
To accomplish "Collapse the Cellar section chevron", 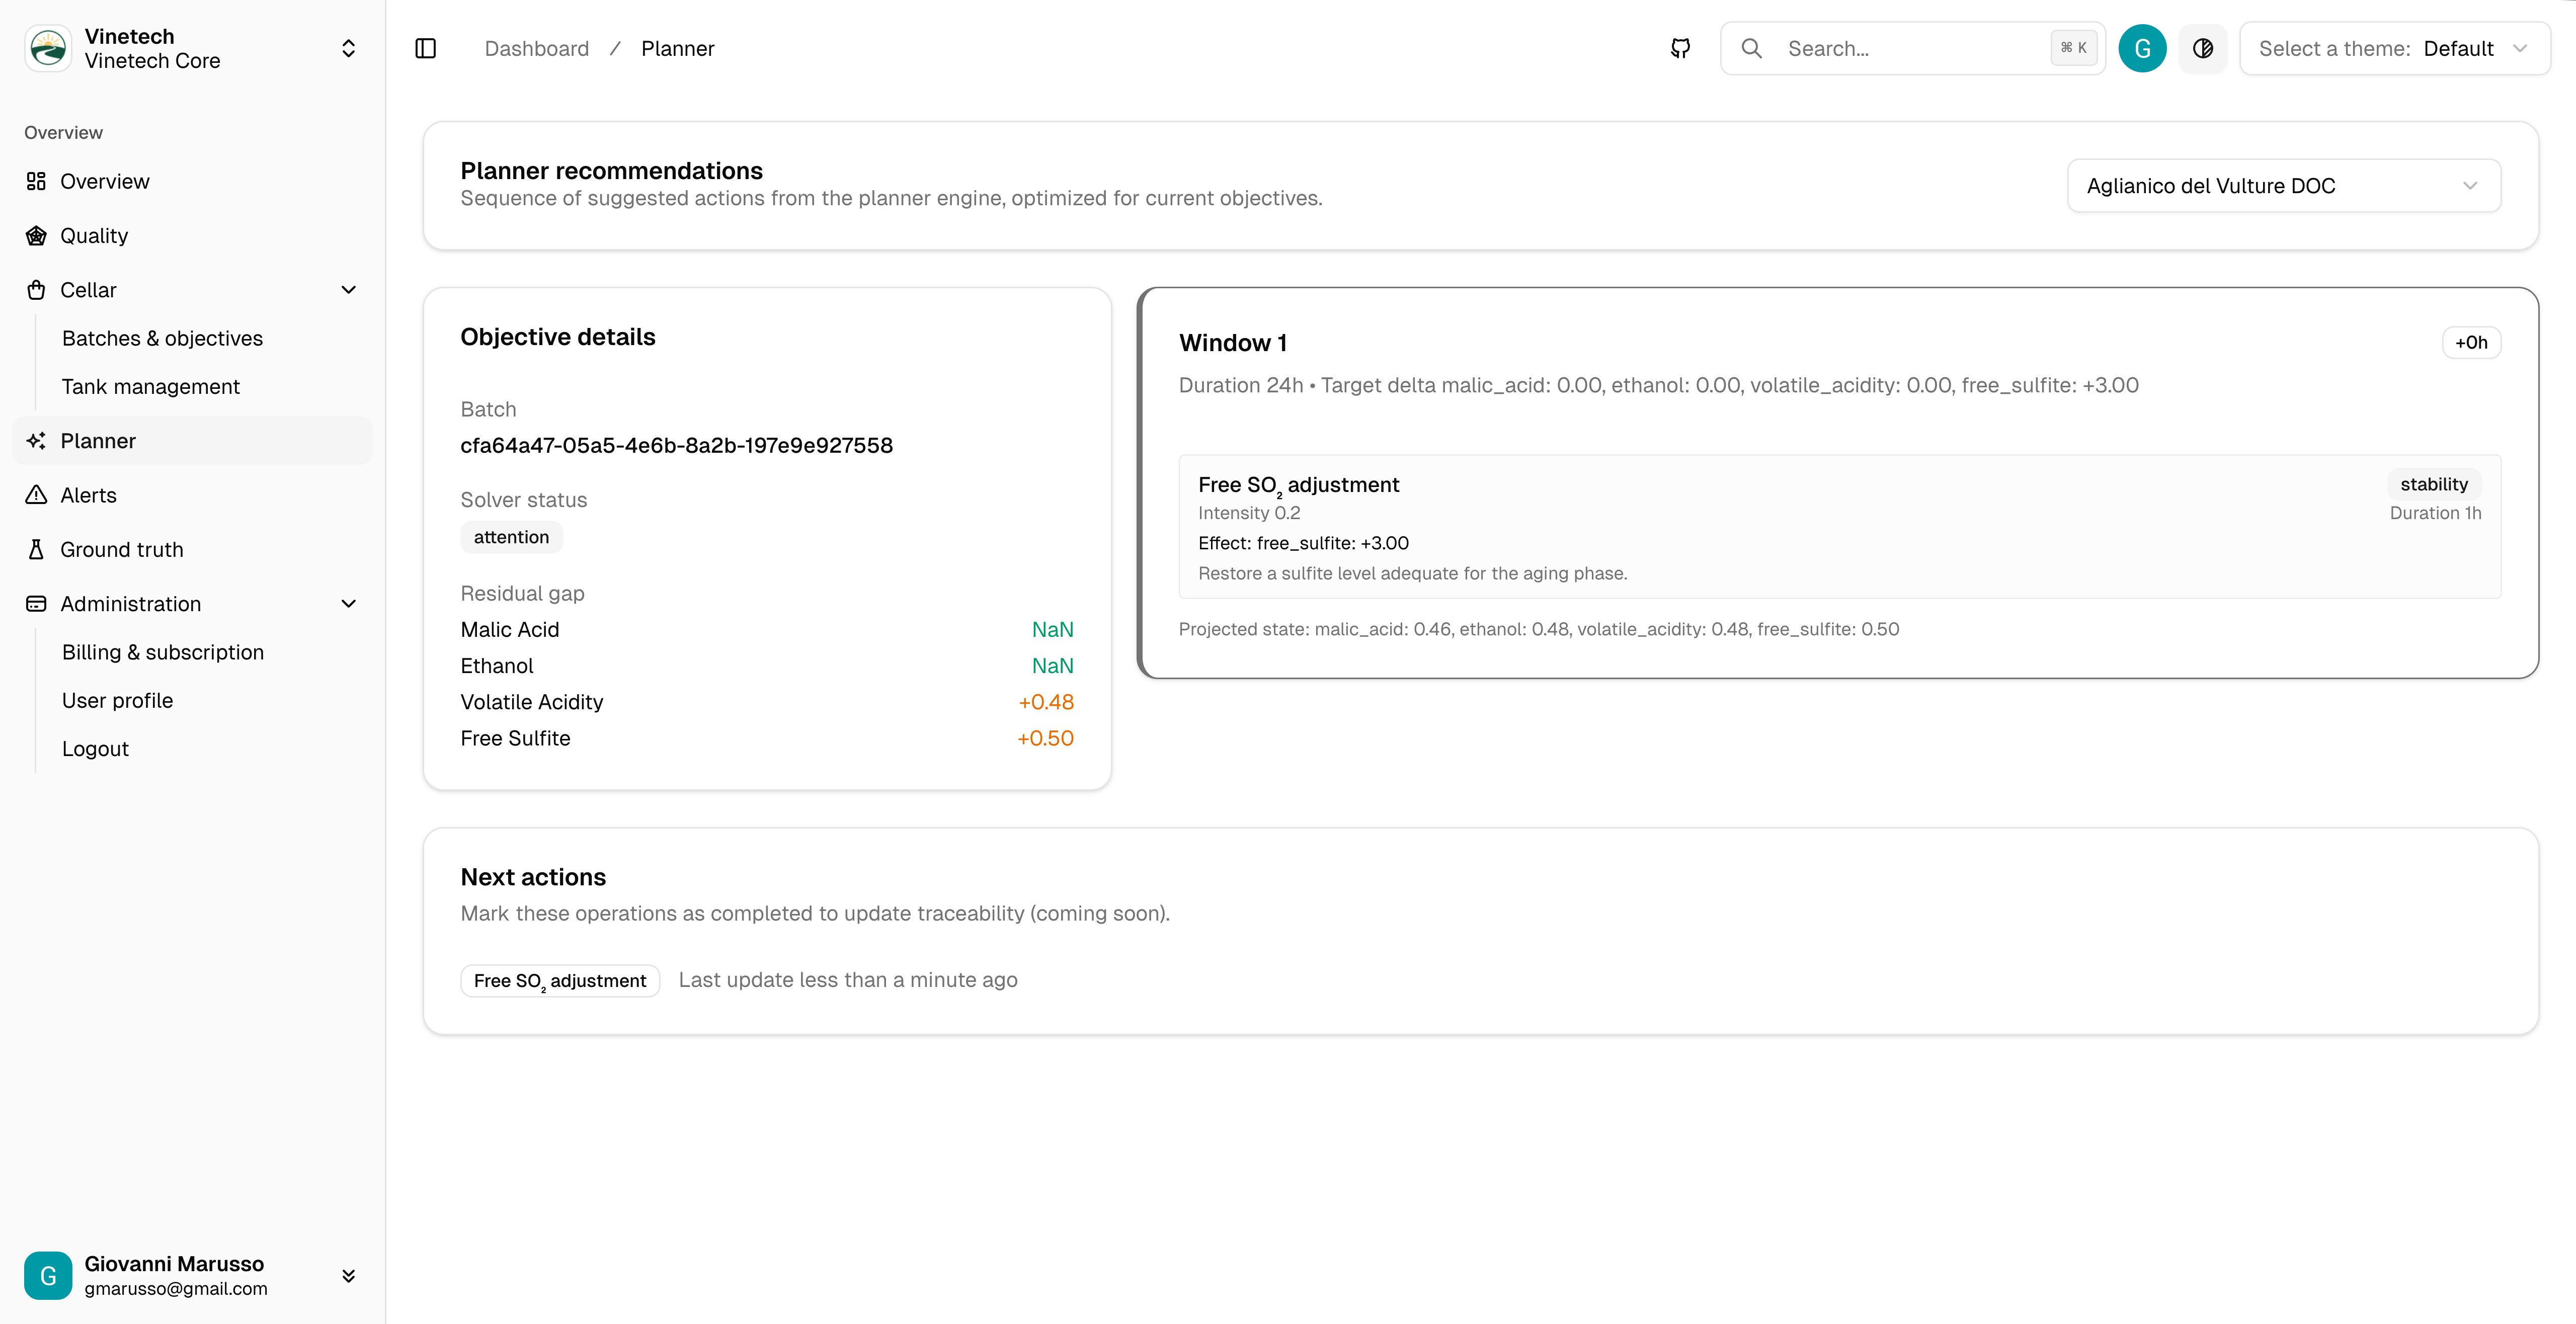I will [348, 290].
